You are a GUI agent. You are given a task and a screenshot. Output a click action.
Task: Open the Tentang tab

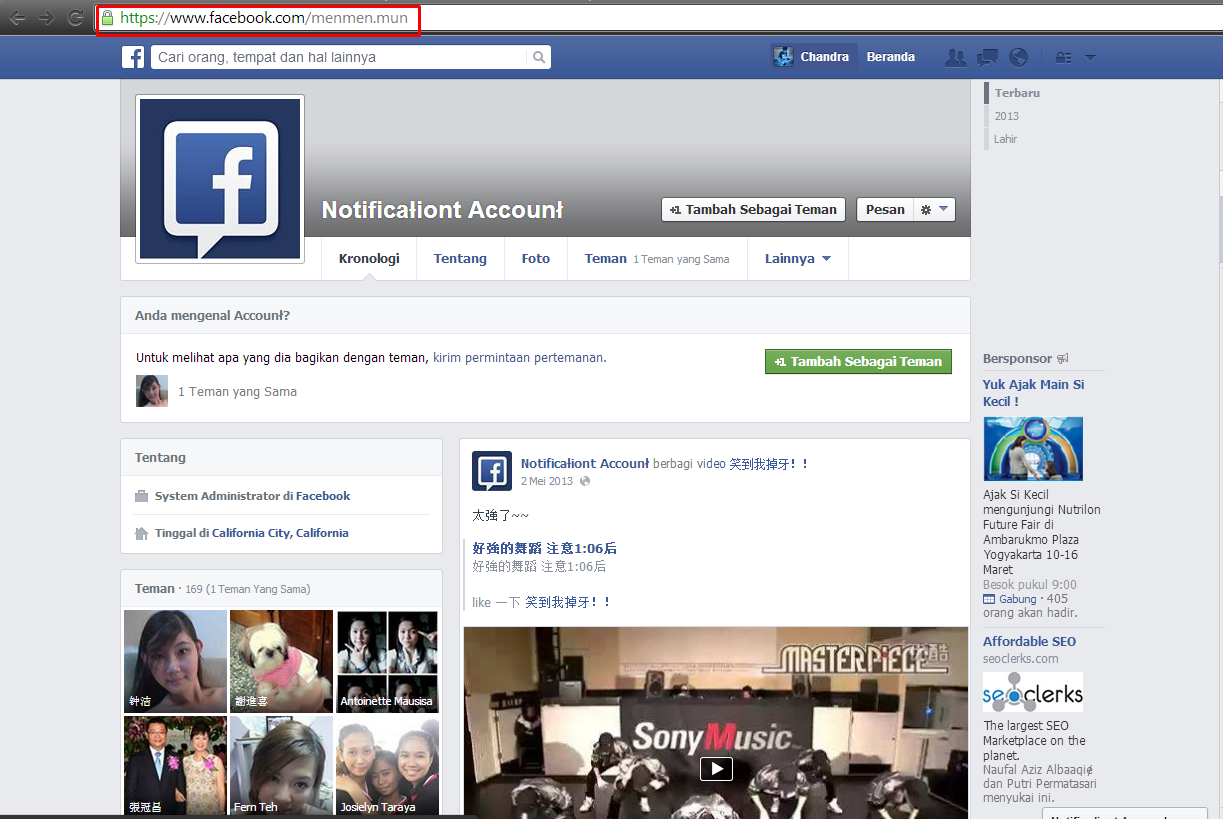(x=460, y=259)
